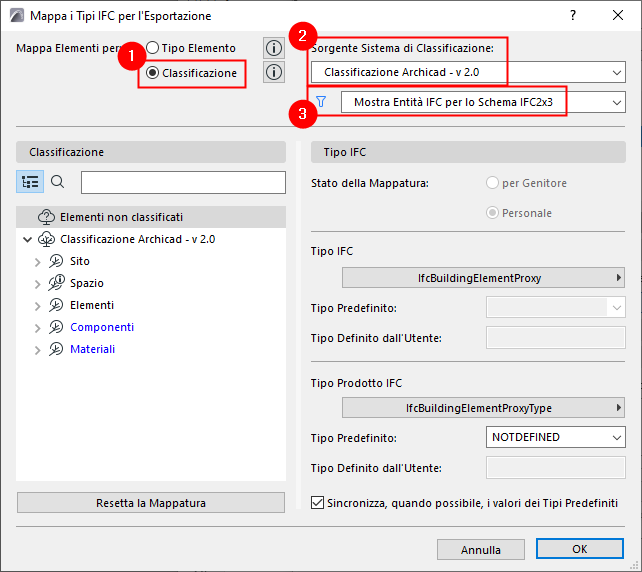The height and width of the screenshot is (572, 642).
Task: Expand the Componenti tree node
Action: pos(38,328)
